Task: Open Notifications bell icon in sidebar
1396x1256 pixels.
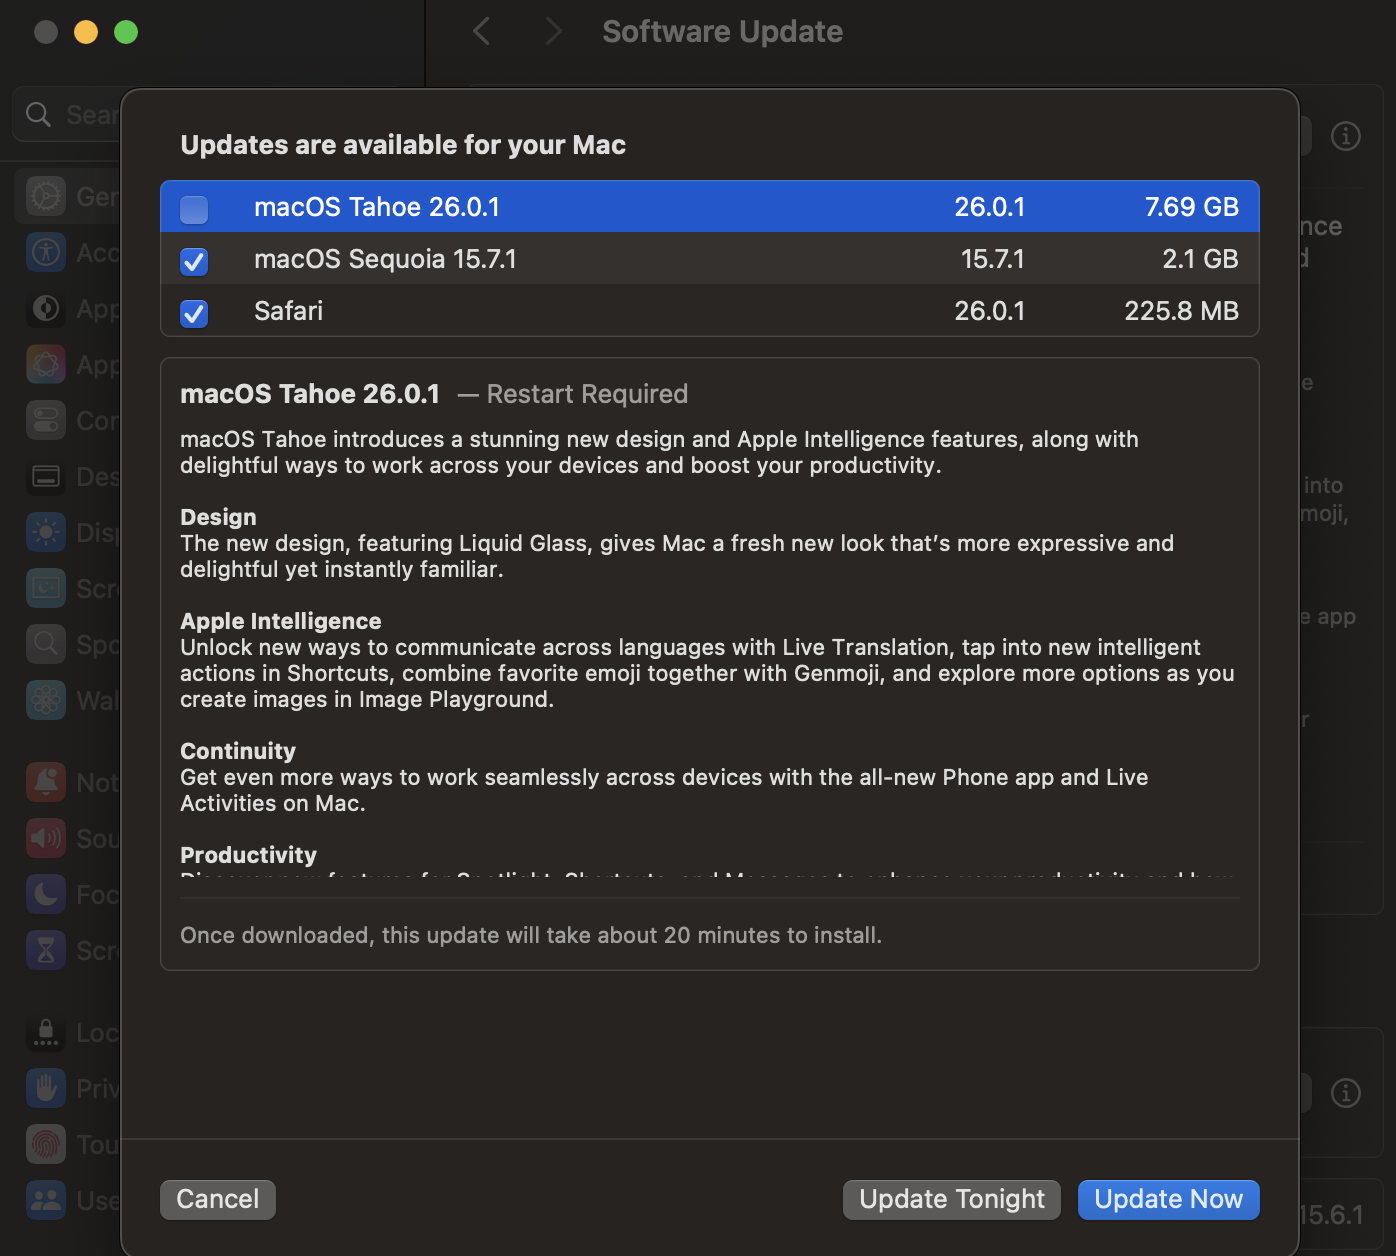Action: pos(46,782)
